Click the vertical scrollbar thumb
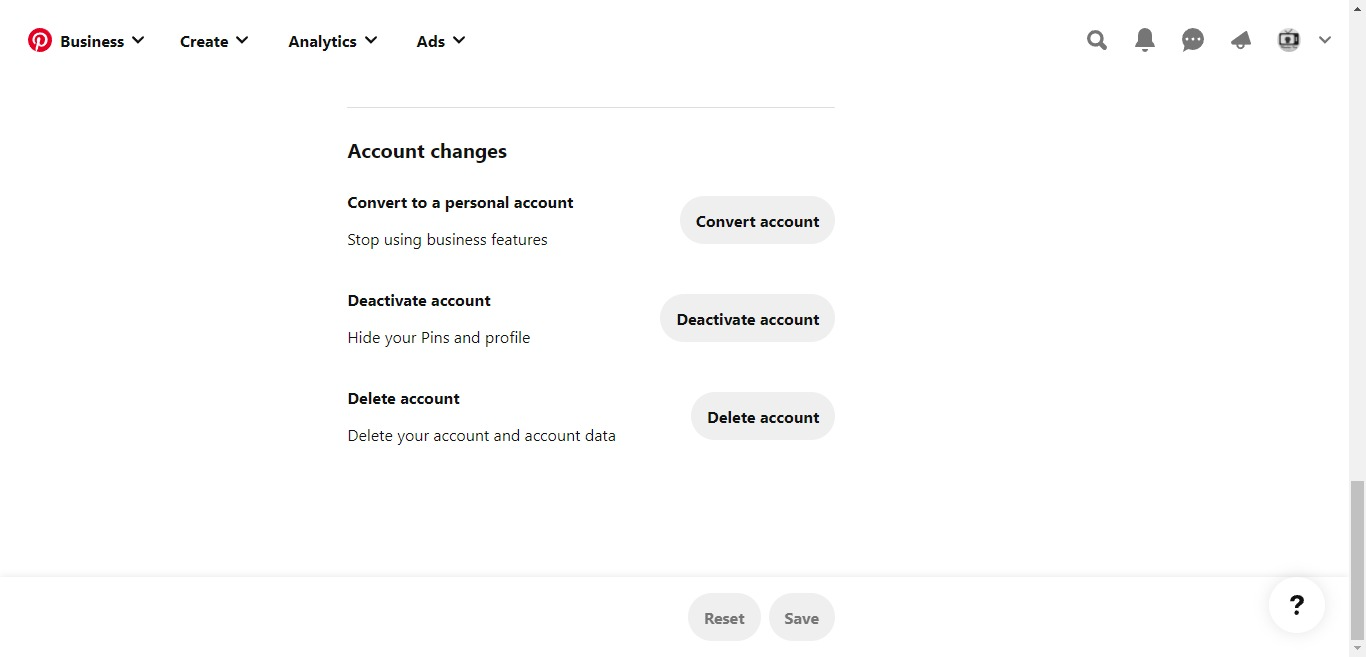 click(x=1357, y=558)
